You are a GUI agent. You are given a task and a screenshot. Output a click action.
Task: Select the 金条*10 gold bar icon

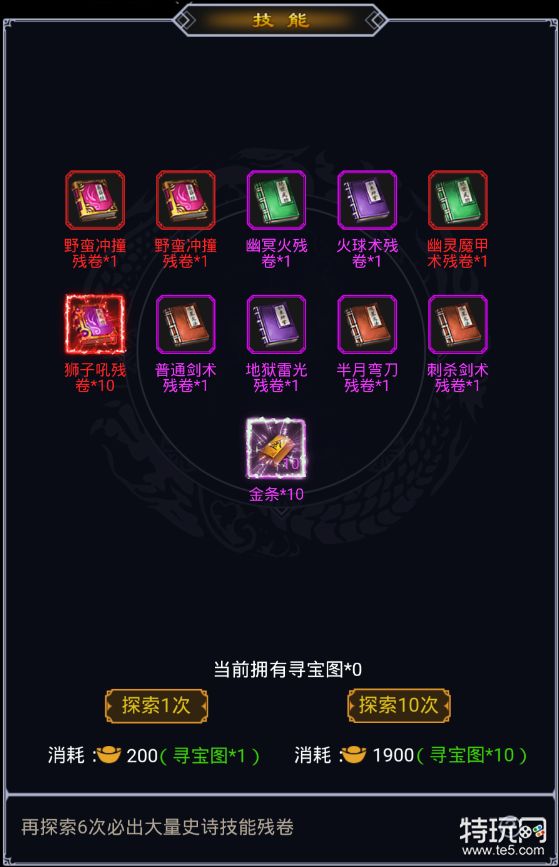coord(276,448)
